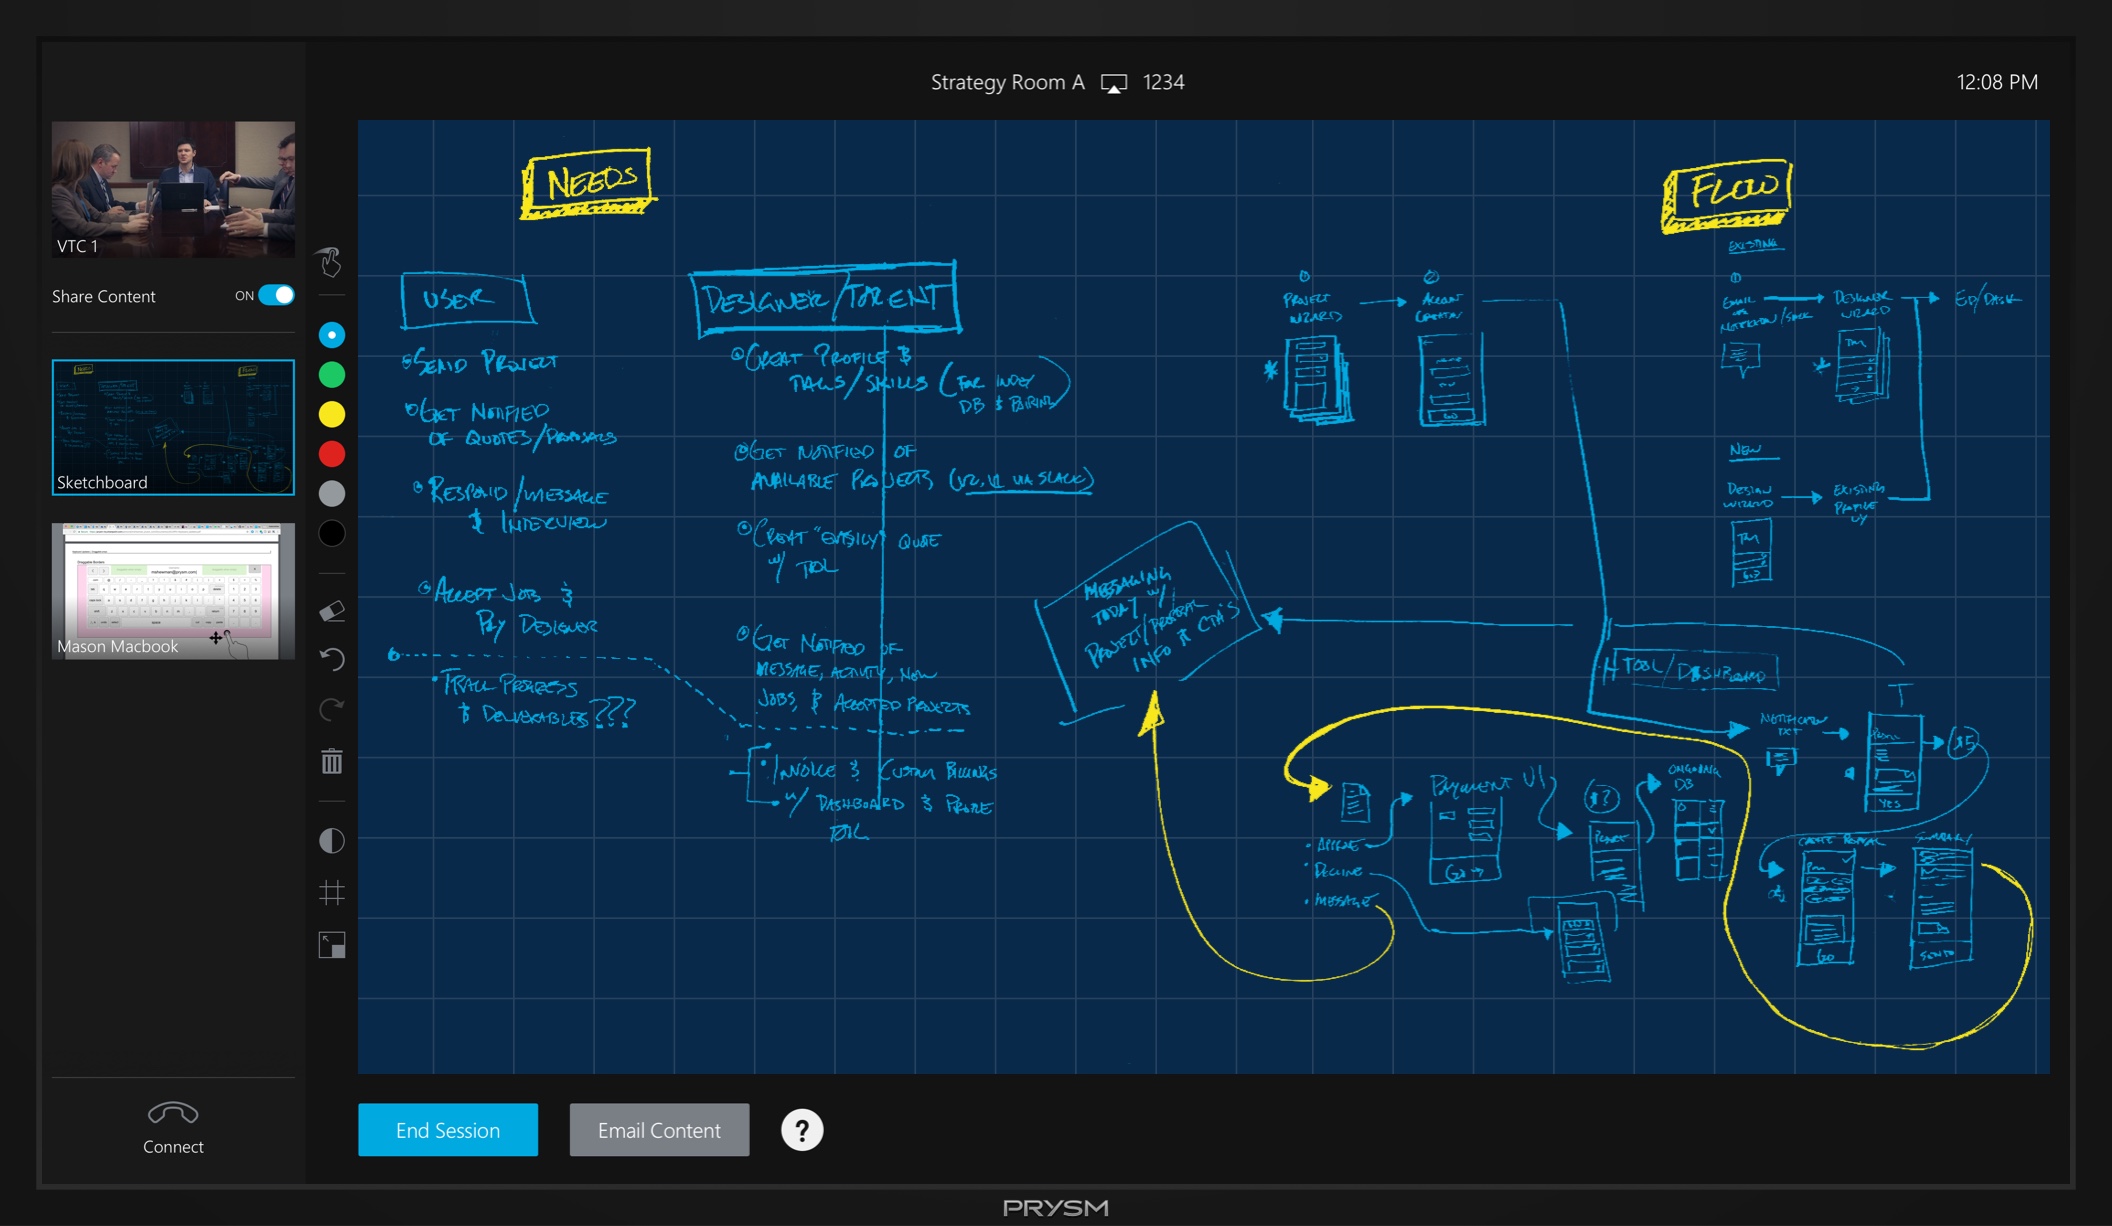
Task: Select the VTC 1 video feed thumbnail
Action: coord(173,189)
